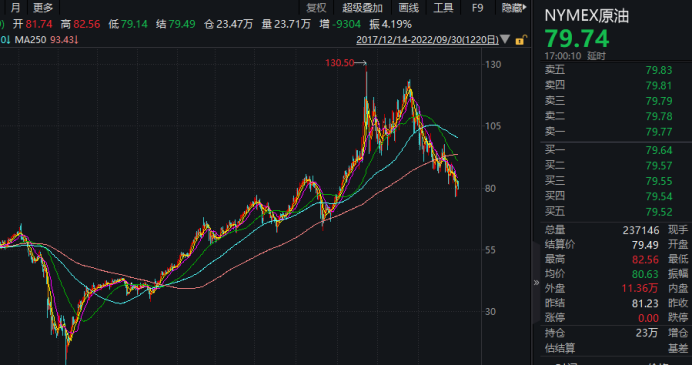The width and height of the screenshot is (693, 365).
Task: Click the 买五 bid price 79.52
Action: click(x=659, y=212)
